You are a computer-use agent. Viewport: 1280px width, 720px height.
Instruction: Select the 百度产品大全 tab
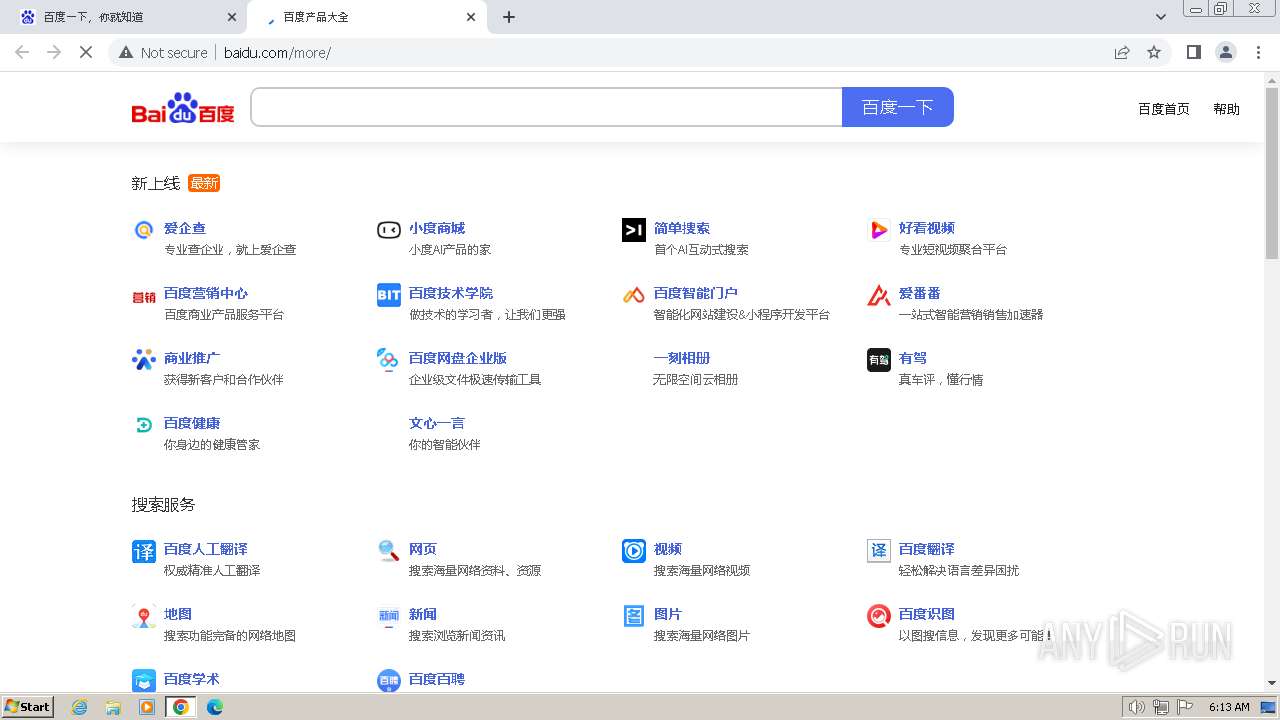click(x=366, y=17)
